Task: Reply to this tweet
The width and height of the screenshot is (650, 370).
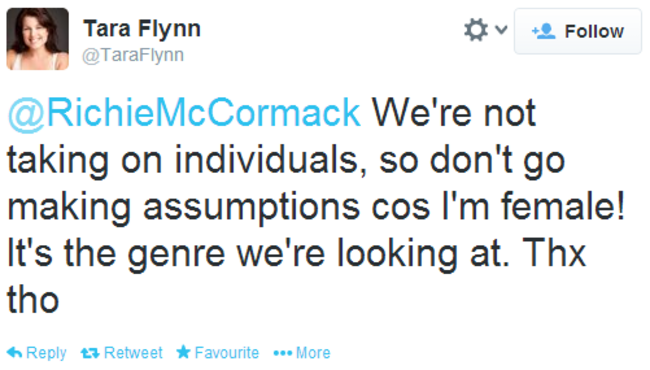Action: tap(37, 353)
